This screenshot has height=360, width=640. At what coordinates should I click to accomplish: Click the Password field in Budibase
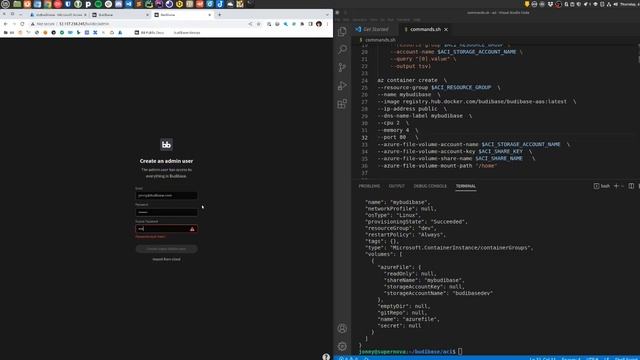click(167, 212)
